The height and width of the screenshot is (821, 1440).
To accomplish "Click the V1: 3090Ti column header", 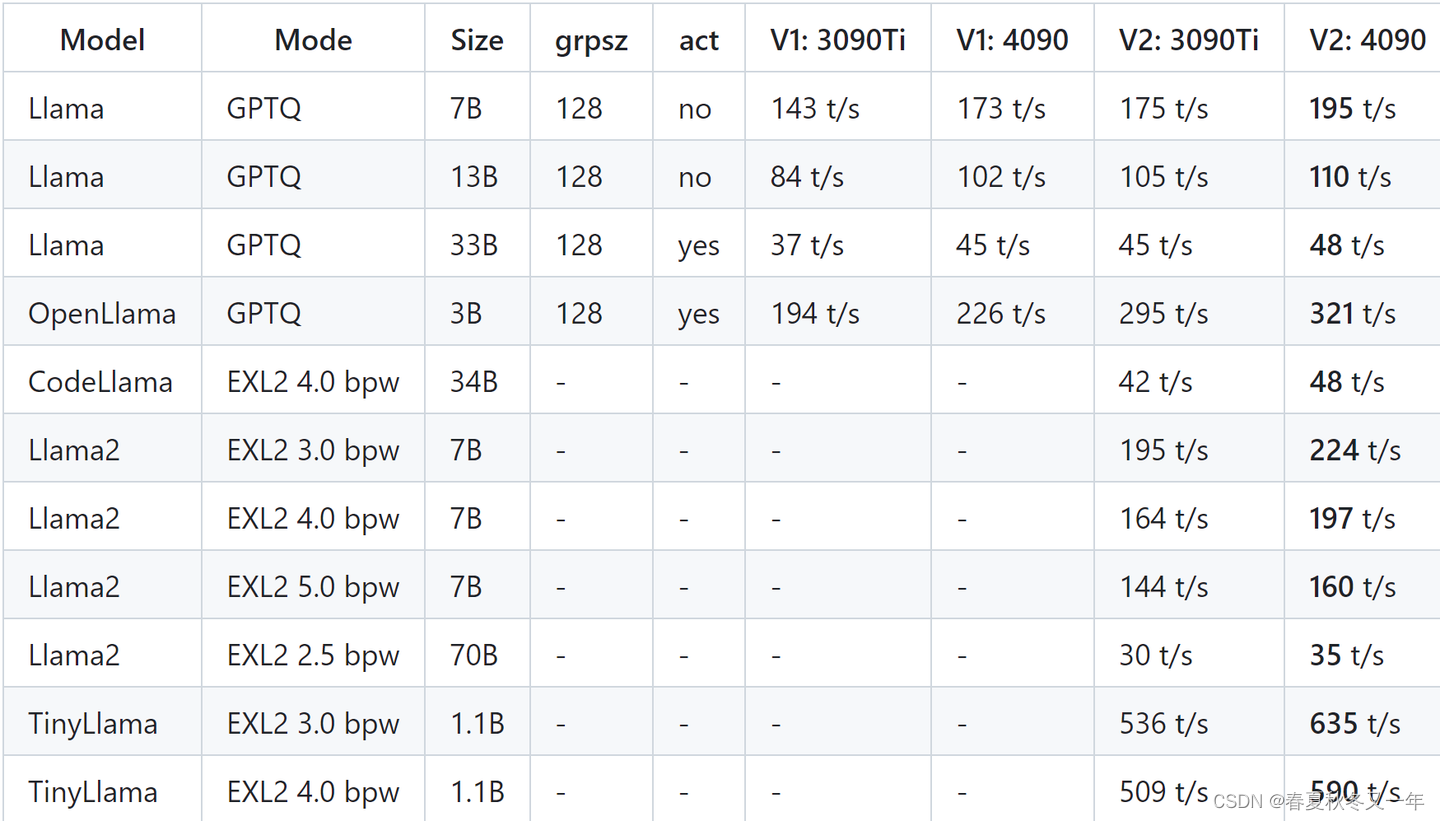I will (837, 40).
